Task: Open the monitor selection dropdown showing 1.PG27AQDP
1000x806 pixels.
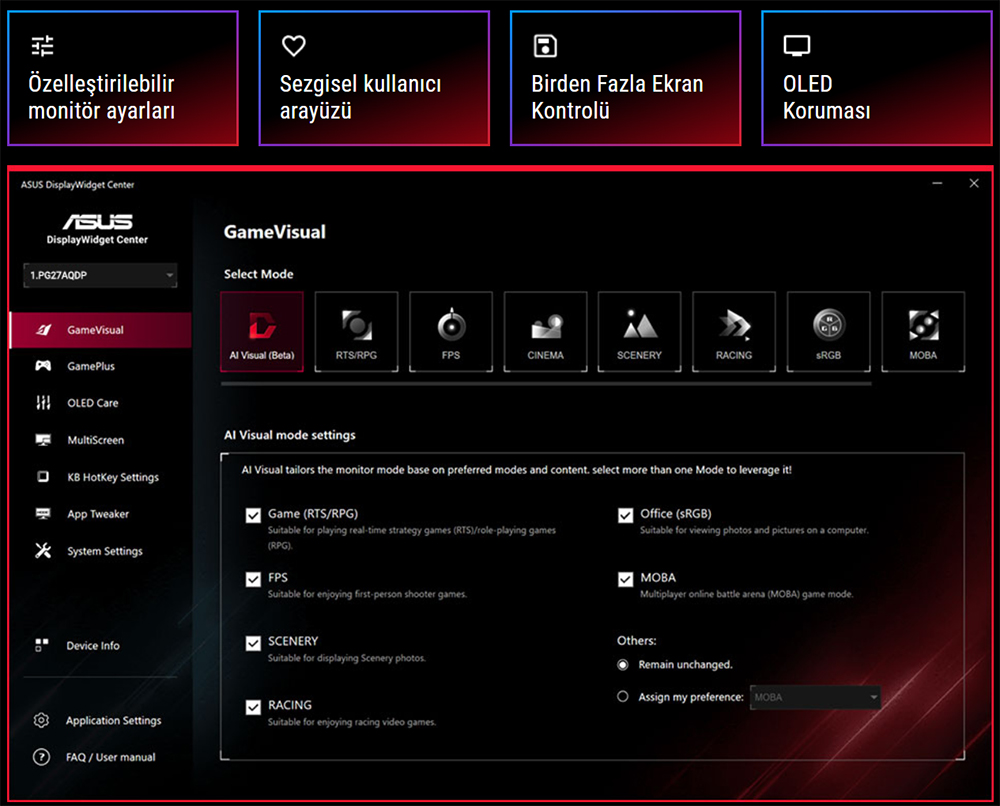Action: 99,275
